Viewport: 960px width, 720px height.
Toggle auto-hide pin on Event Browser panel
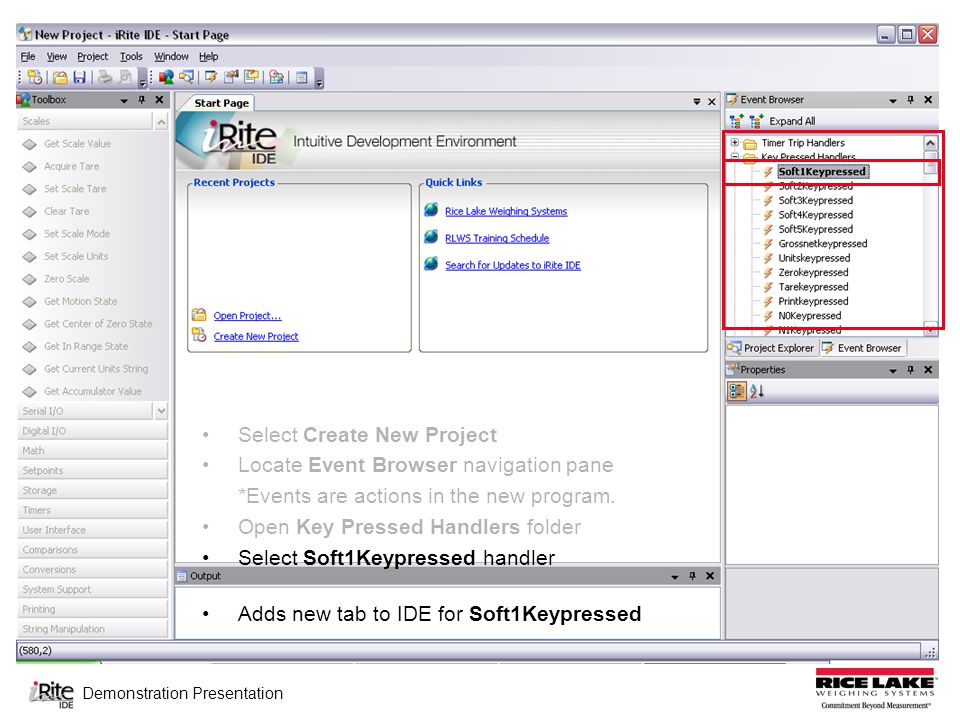pyautogui.click(x=910, y=99)
